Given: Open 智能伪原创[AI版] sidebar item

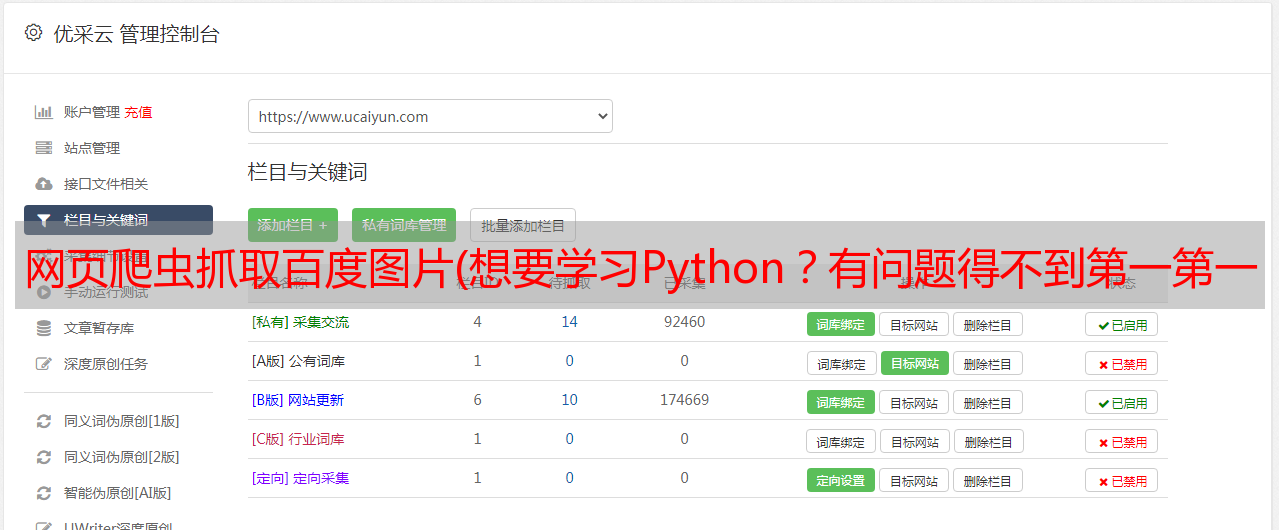Looking at the screenshot, I should [117, 493].
